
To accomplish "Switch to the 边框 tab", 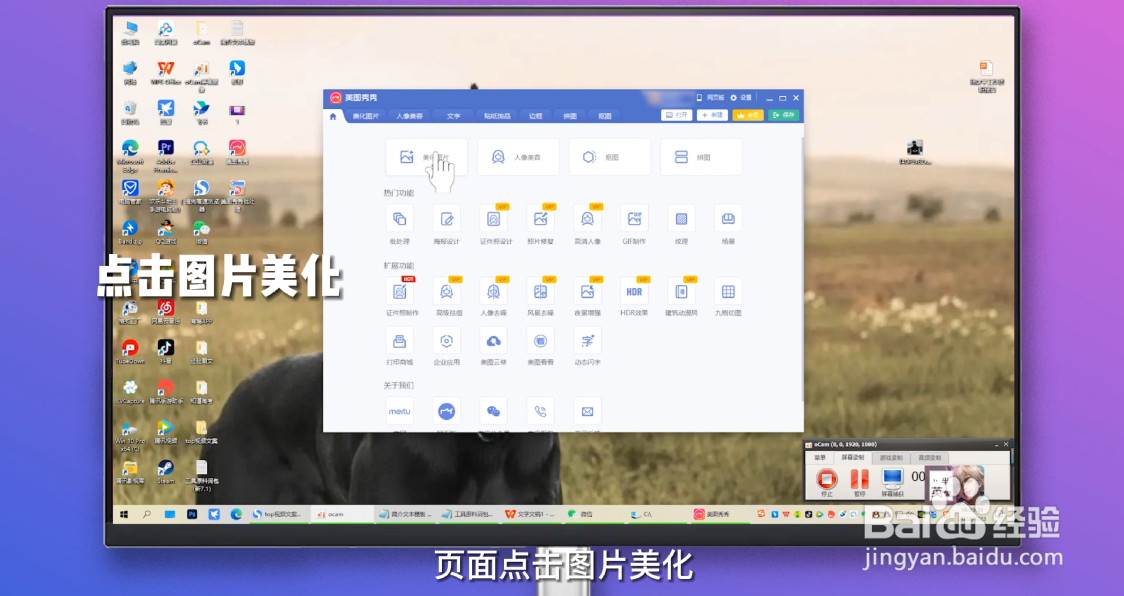I will point(535,115).
